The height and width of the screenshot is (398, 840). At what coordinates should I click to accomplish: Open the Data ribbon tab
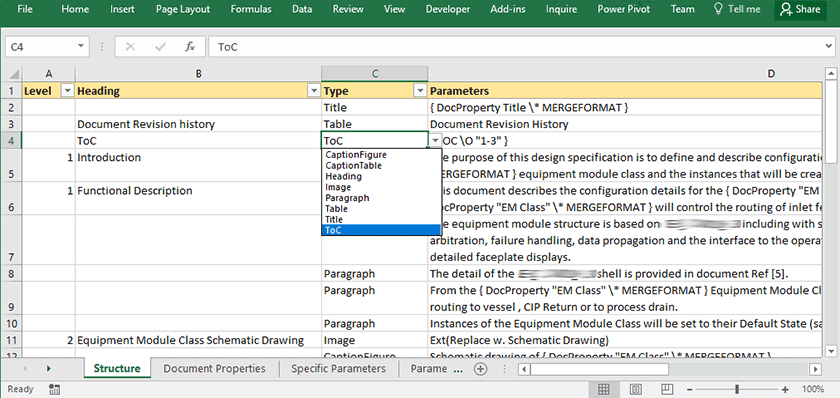pyautogui.click(x=303, y=9)
